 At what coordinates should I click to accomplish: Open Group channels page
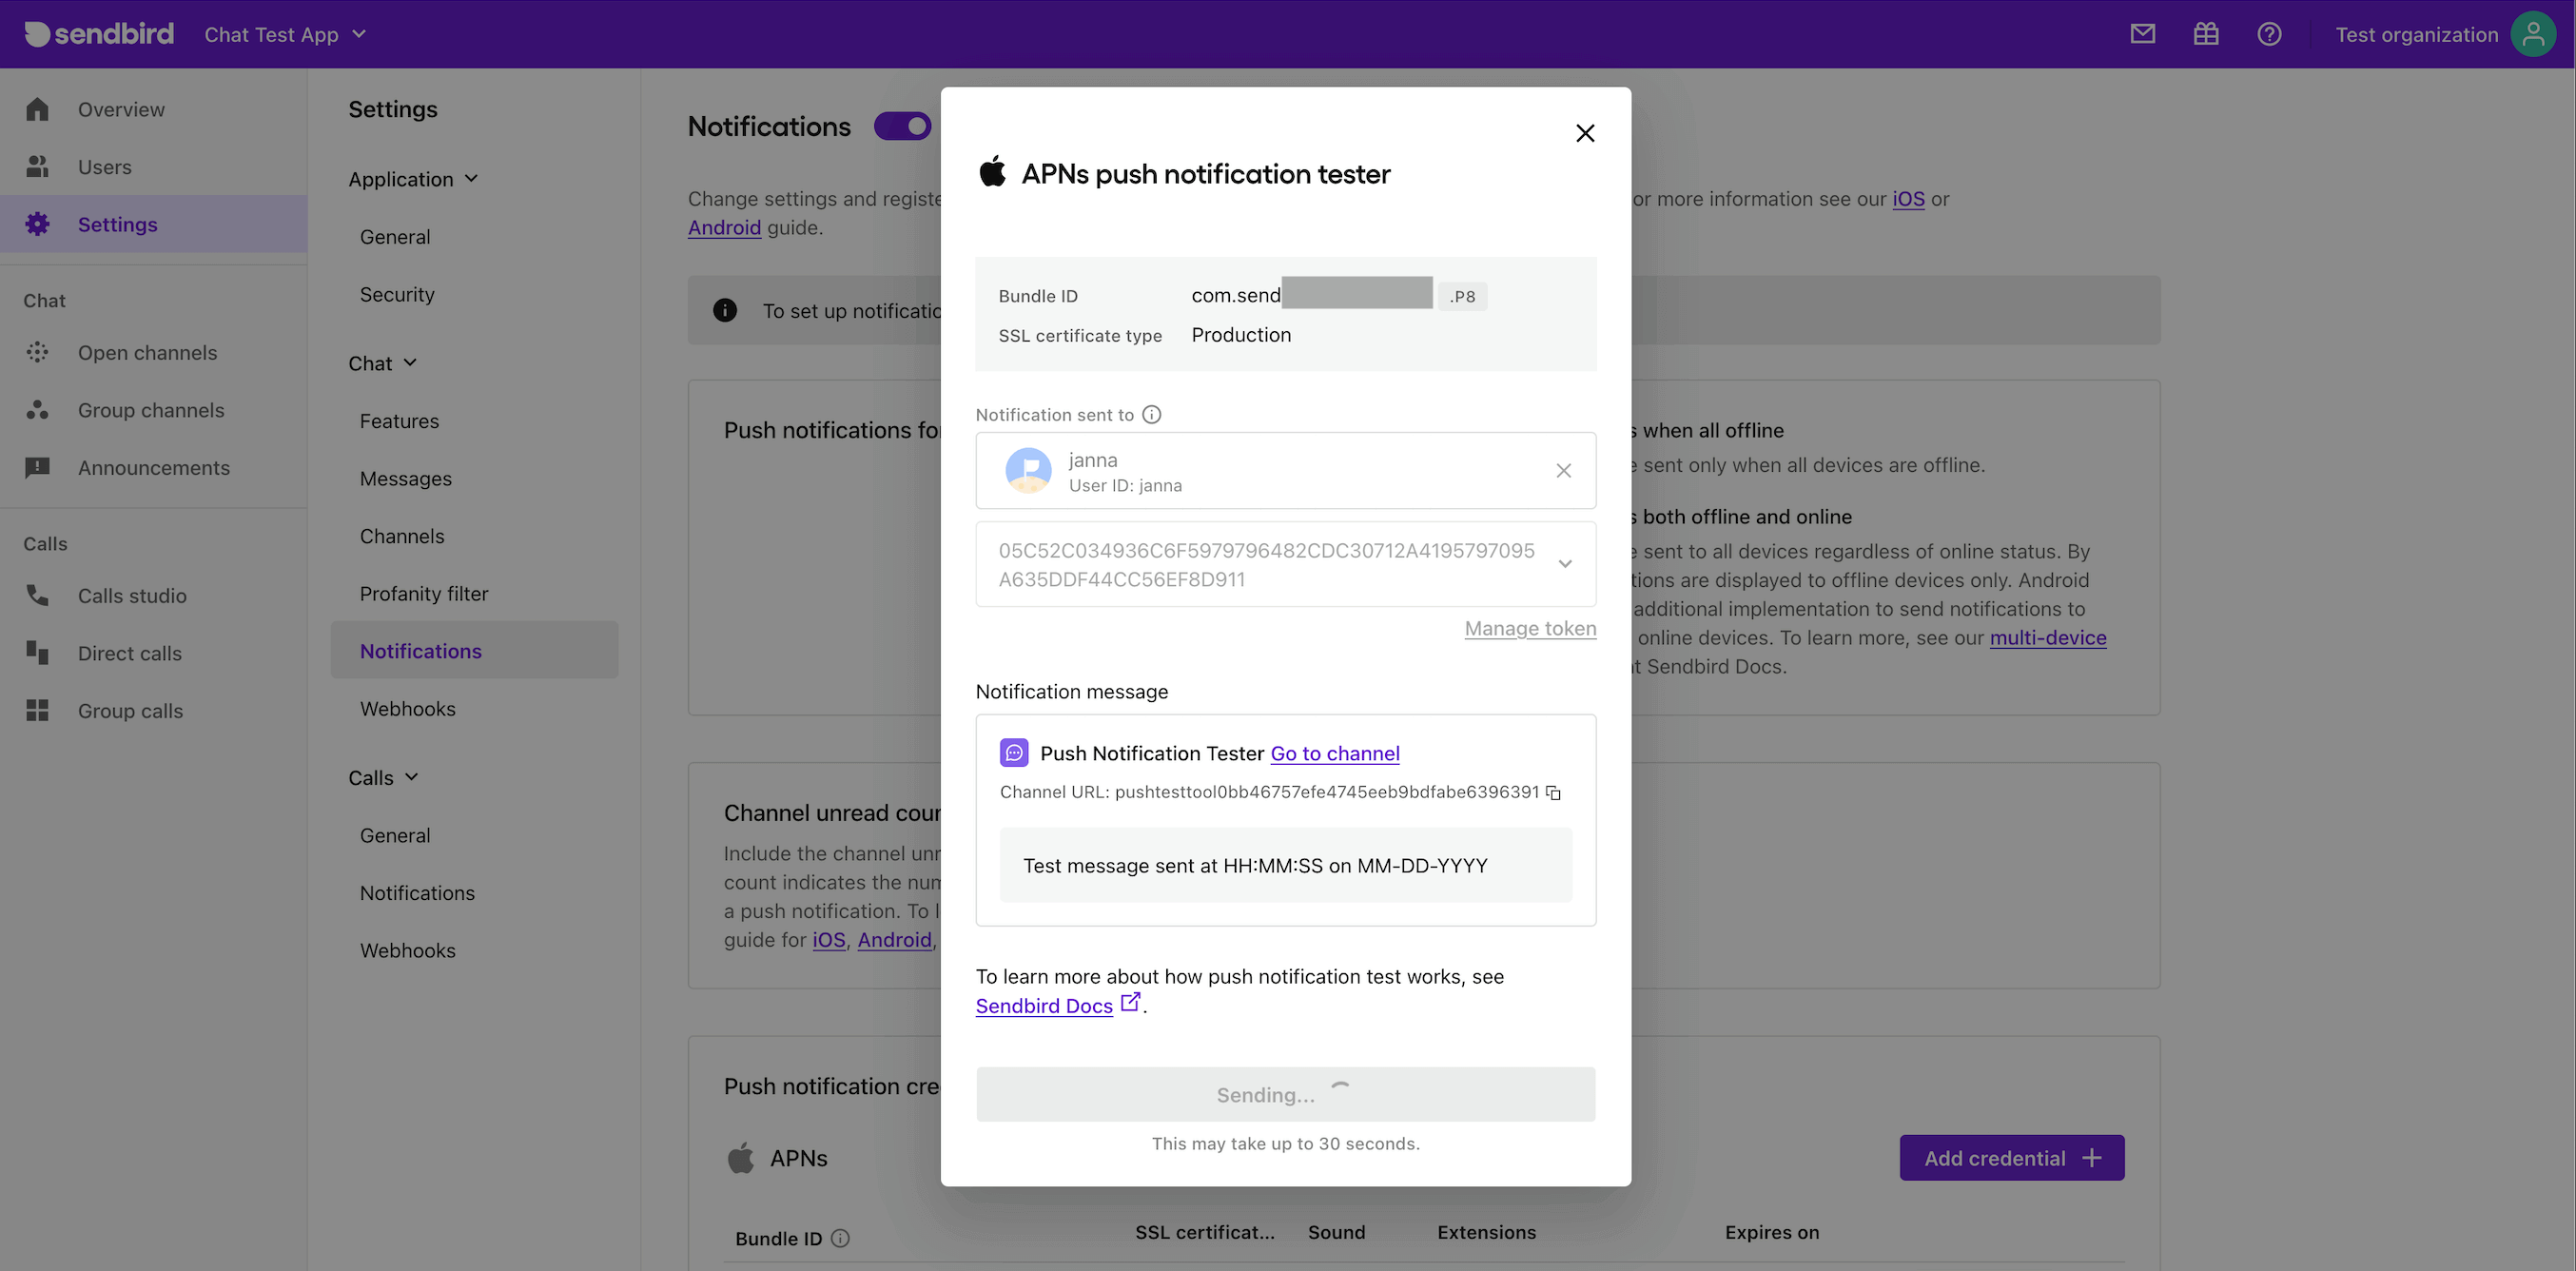pos(151,410)
